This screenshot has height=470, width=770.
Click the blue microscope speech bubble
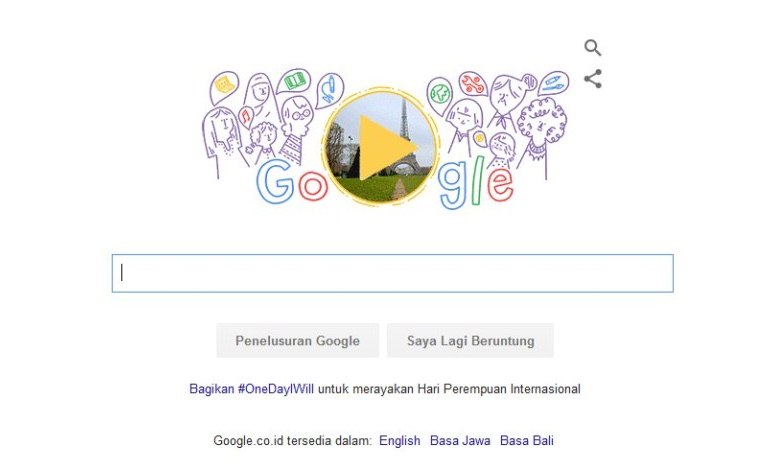tap(329, 90)
